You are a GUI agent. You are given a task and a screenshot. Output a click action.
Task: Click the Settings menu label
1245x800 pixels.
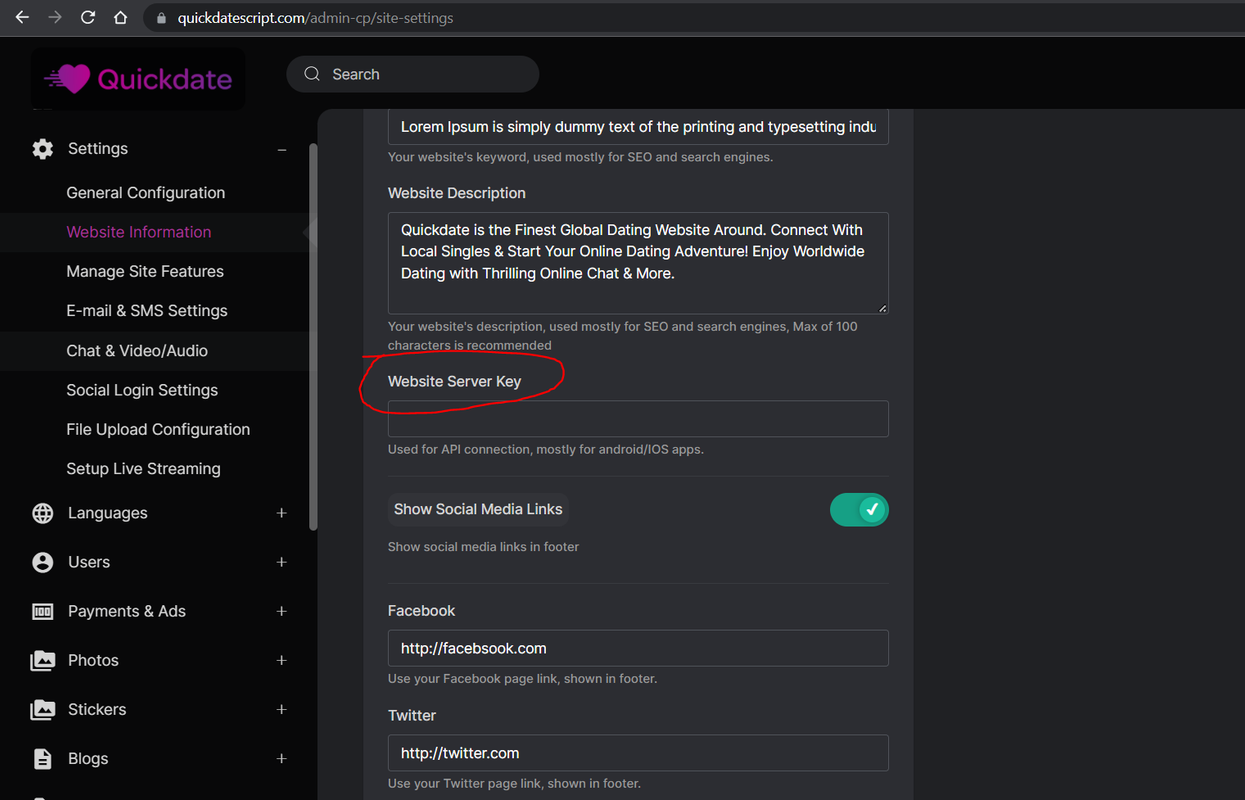pos(98,149)
